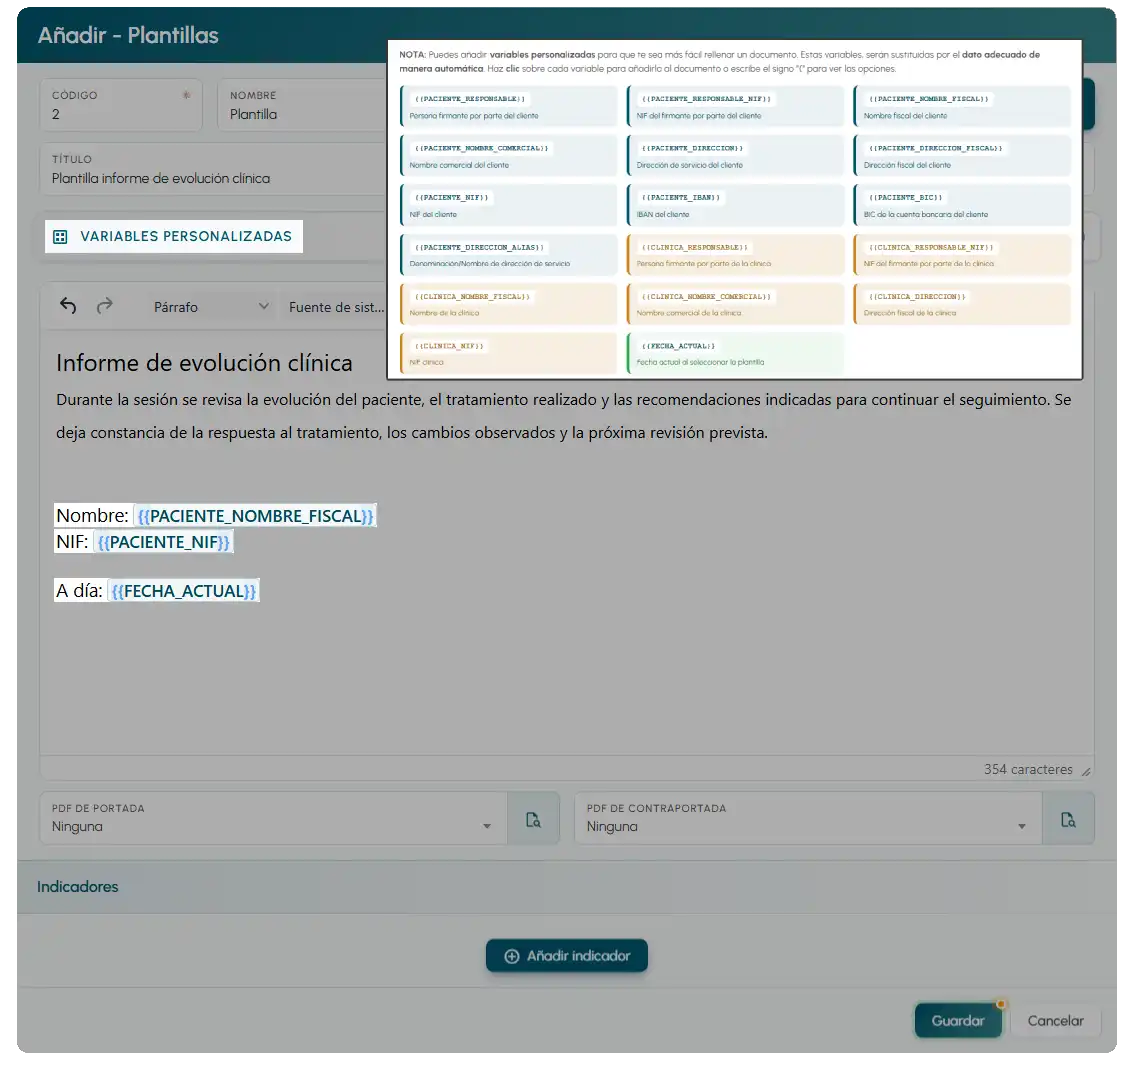Insert the CLINICA_RESPONSABLE variable
The width and height of the screenshot is (1127, 1070).
(735, 255)
